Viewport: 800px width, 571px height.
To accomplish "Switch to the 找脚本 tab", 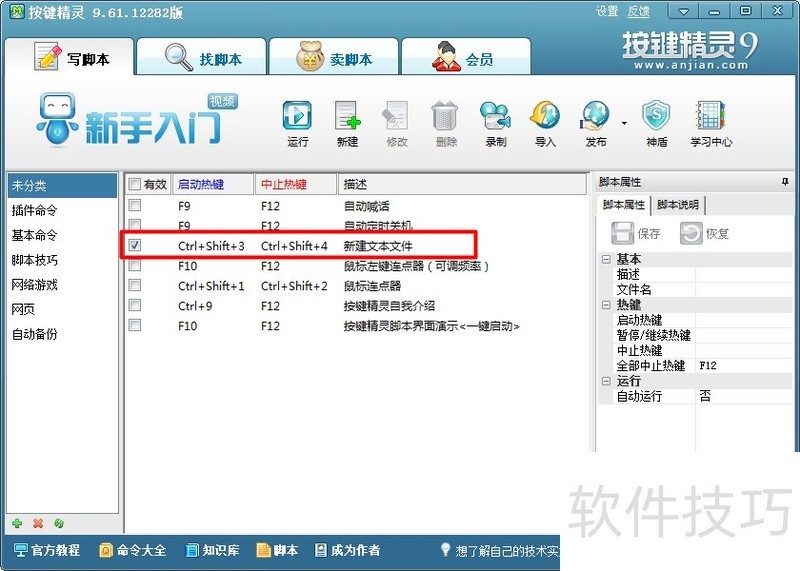I will pos(202,57).
